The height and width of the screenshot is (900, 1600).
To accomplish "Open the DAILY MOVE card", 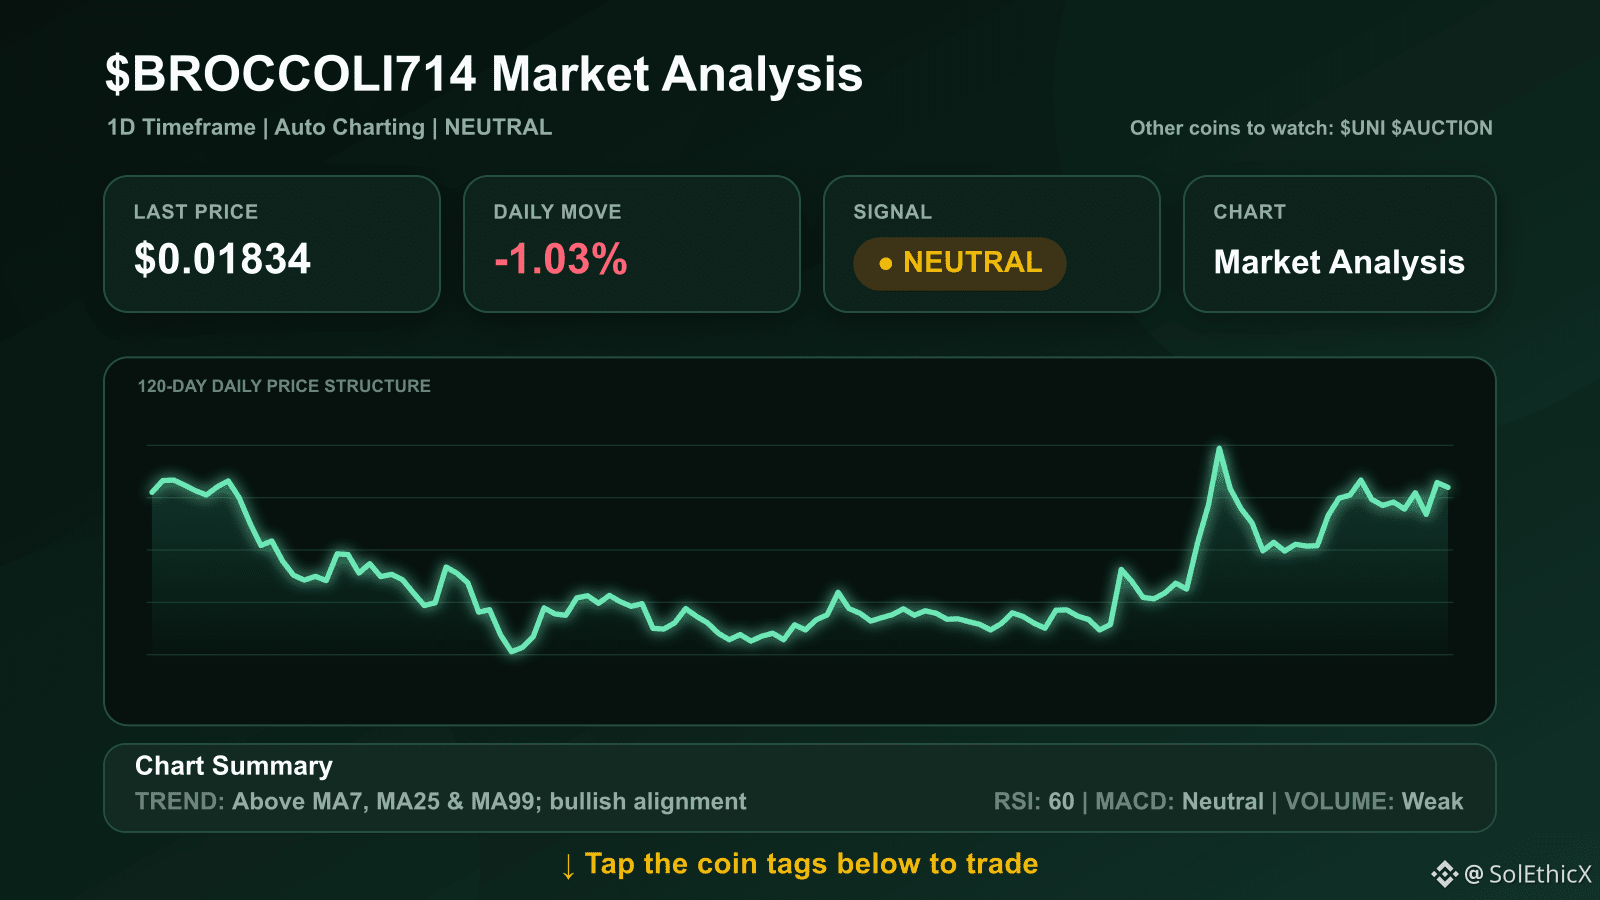I will 632,244.
